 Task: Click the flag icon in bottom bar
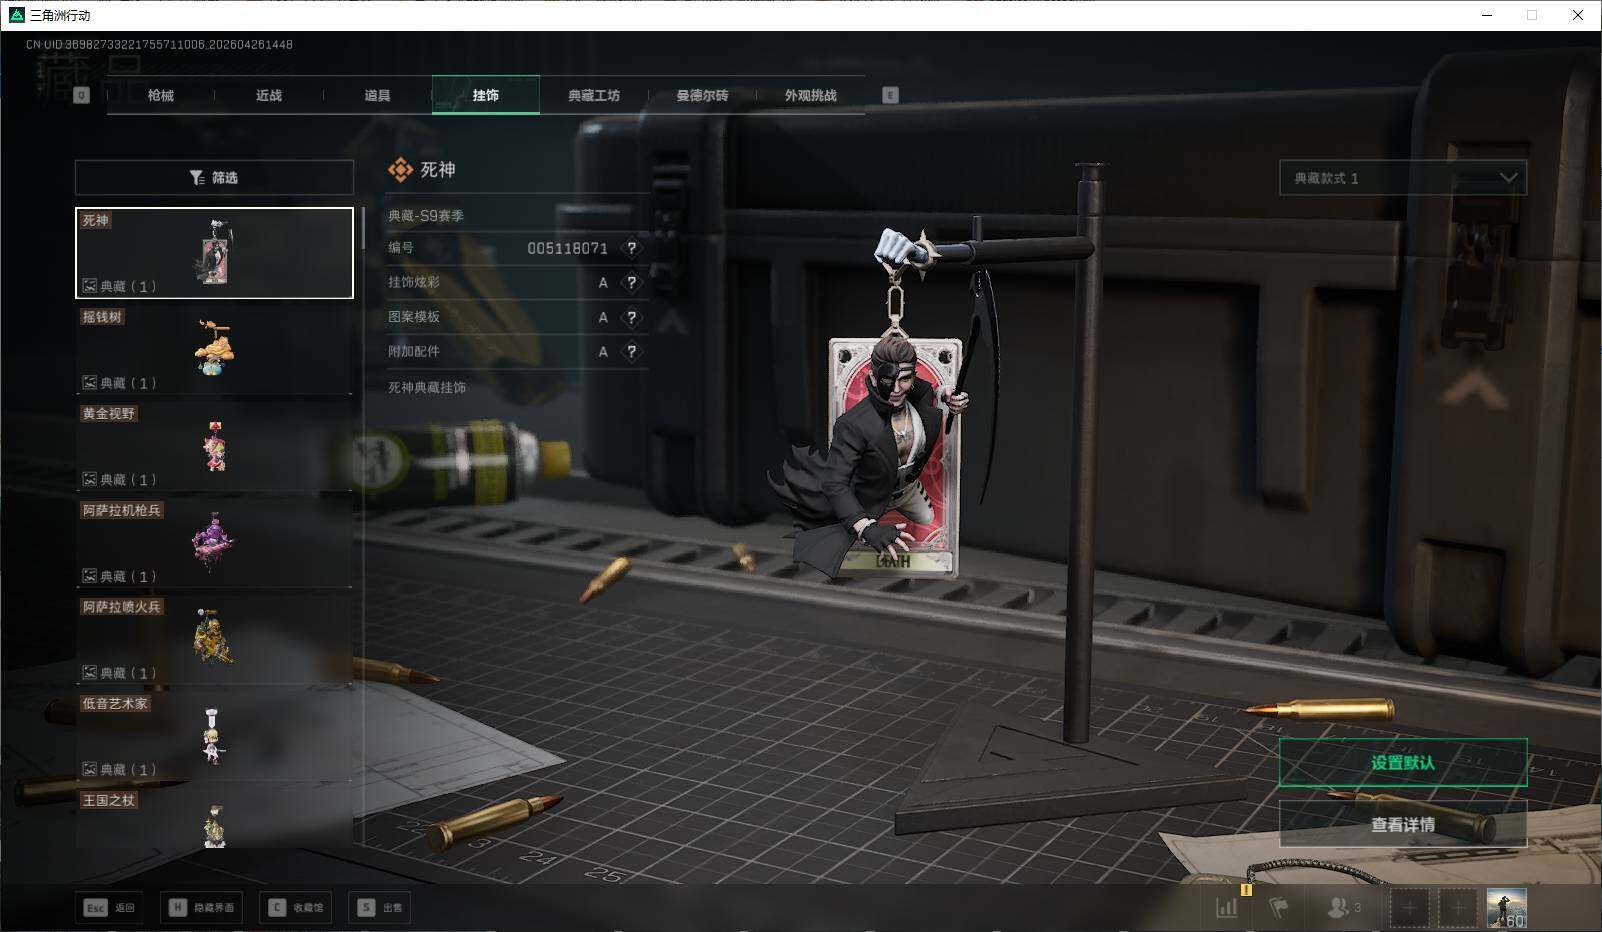click(x=1278, y=908)
